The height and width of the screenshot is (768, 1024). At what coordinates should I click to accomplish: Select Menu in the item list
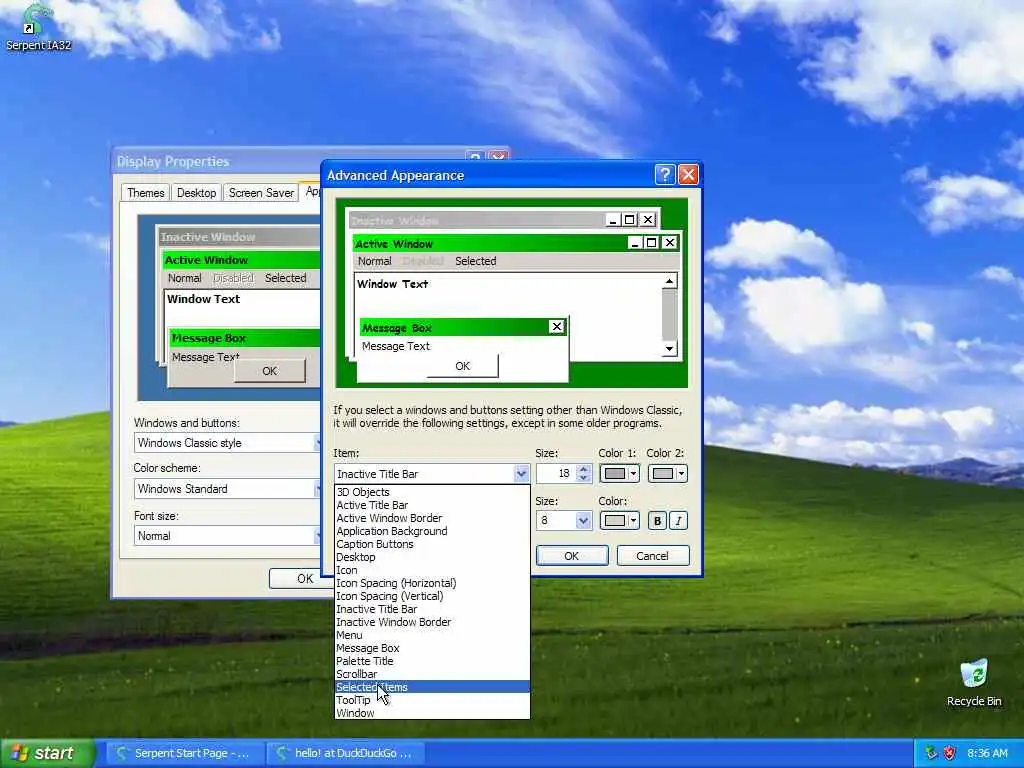(x=432, y=635)
